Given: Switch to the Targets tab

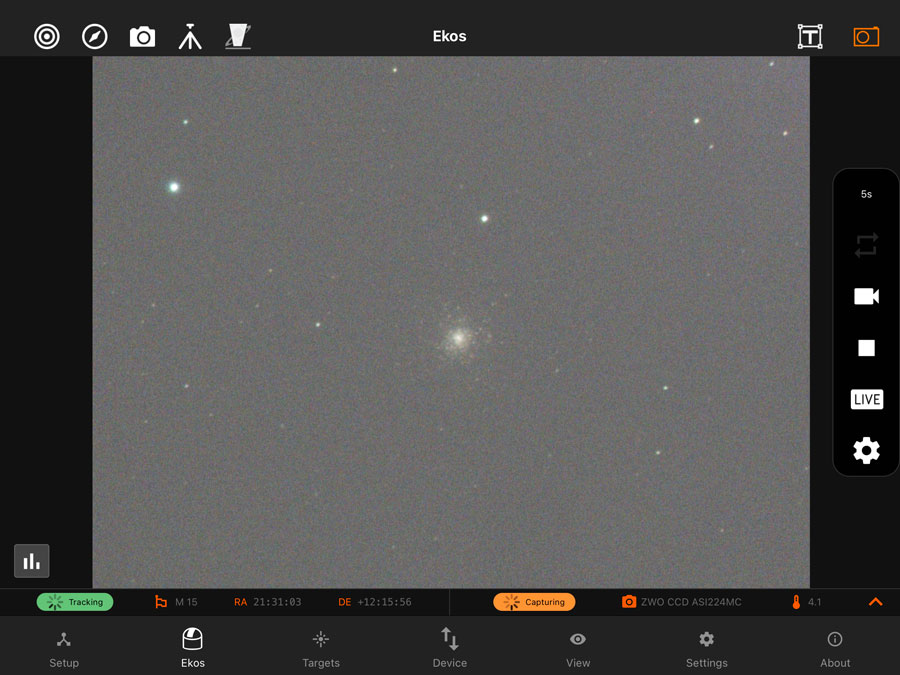Looking at the screenshot, I should pos(321,648).
